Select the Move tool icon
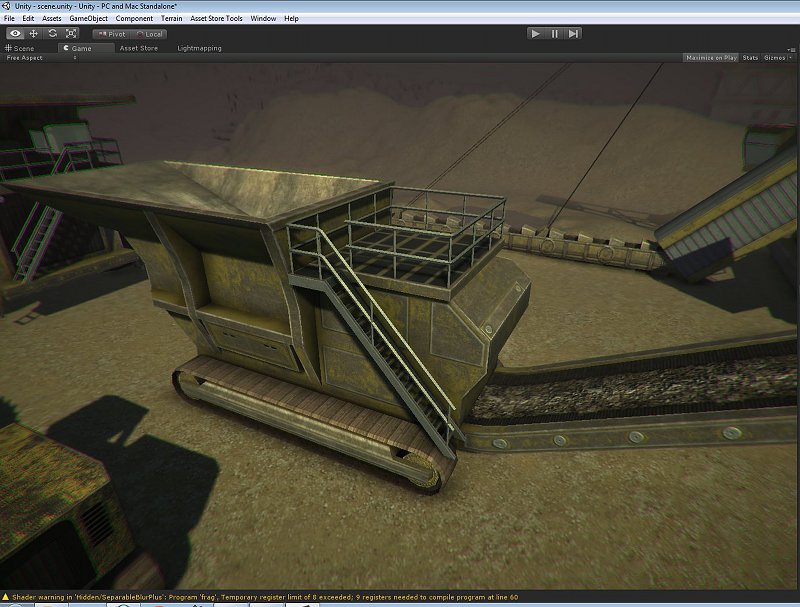800x607 pixels. click(34, 34)
